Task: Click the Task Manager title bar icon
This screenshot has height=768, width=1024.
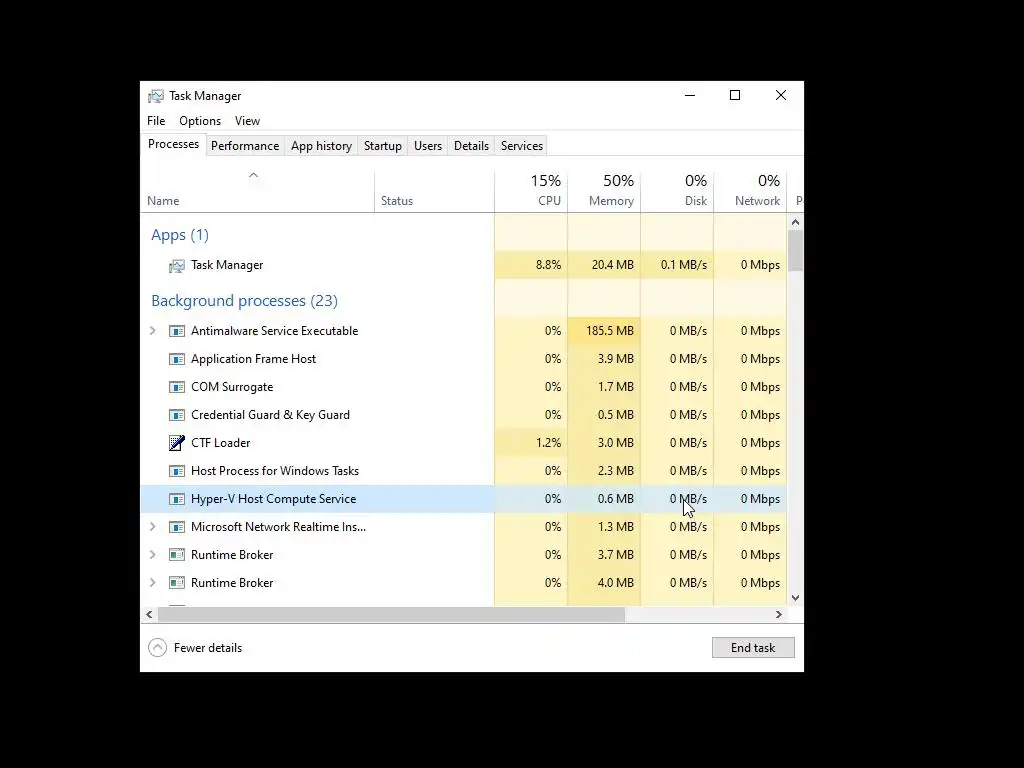Action: tap(155, 96)
